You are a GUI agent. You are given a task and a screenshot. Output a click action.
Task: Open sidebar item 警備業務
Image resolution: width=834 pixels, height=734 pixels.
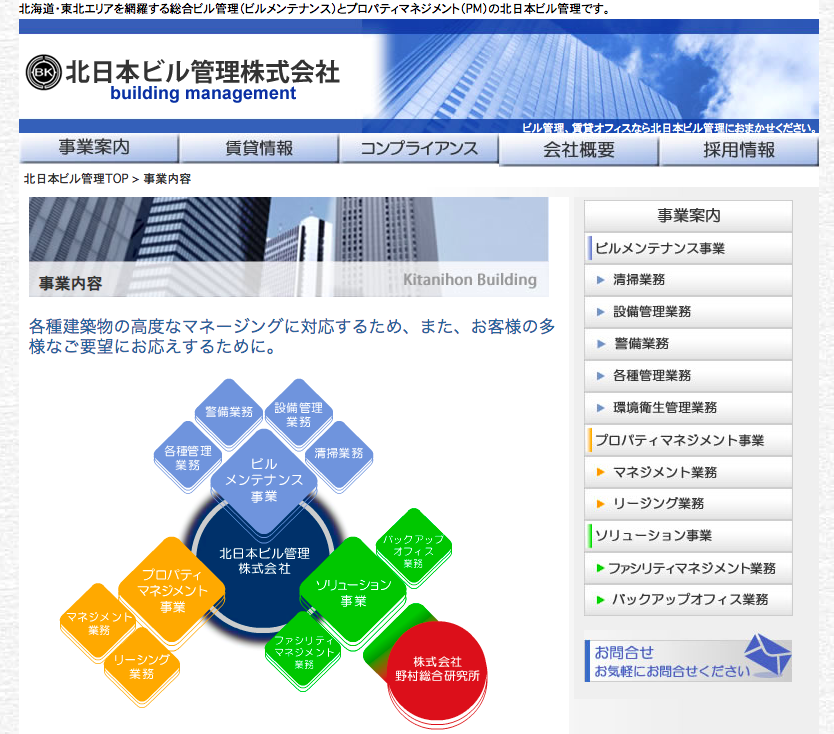pyautogui.click(x=688, y=344)
